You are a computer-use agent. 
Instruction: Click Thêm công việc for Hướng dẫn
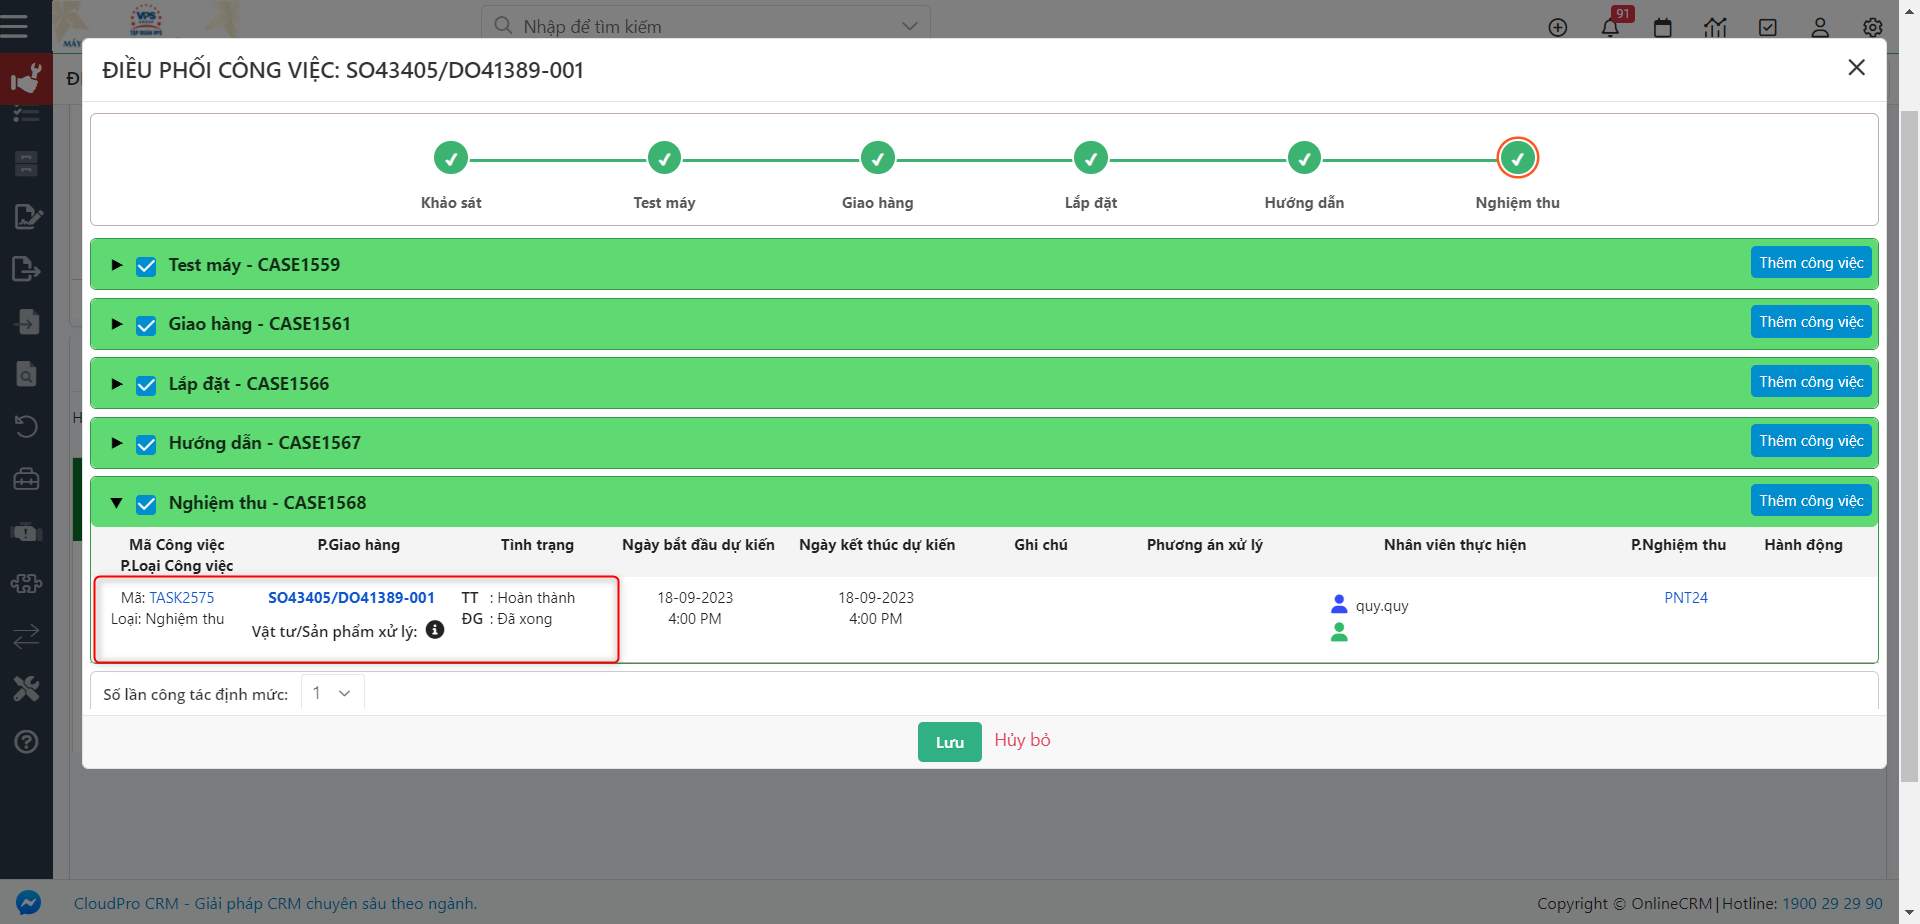tap(1811, 441)
